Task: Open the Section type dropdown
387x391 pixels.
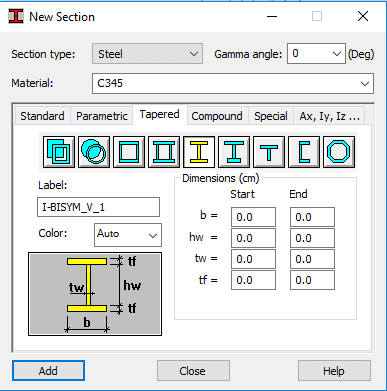Action: click(x=147, y=54)
